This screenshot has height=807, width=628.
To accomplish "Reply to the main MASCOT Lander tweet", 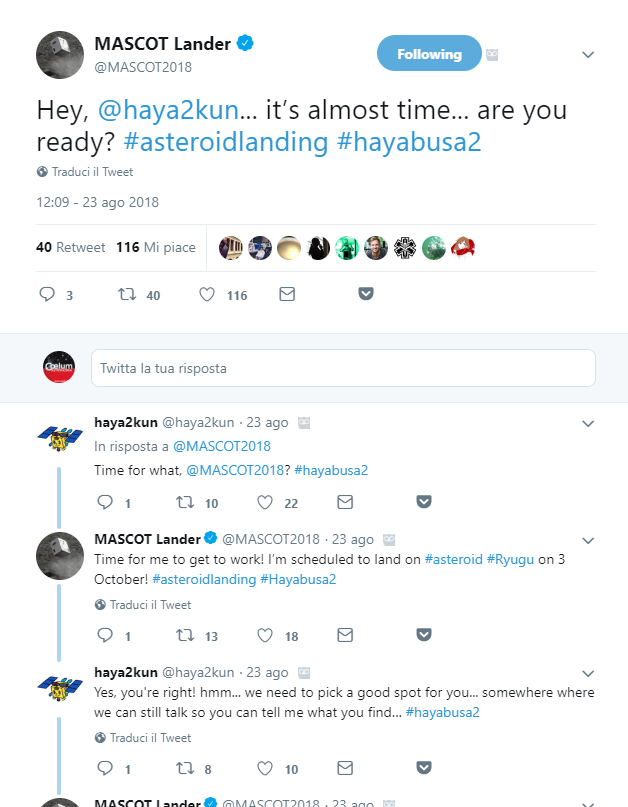I will click(x=46, y=295).
